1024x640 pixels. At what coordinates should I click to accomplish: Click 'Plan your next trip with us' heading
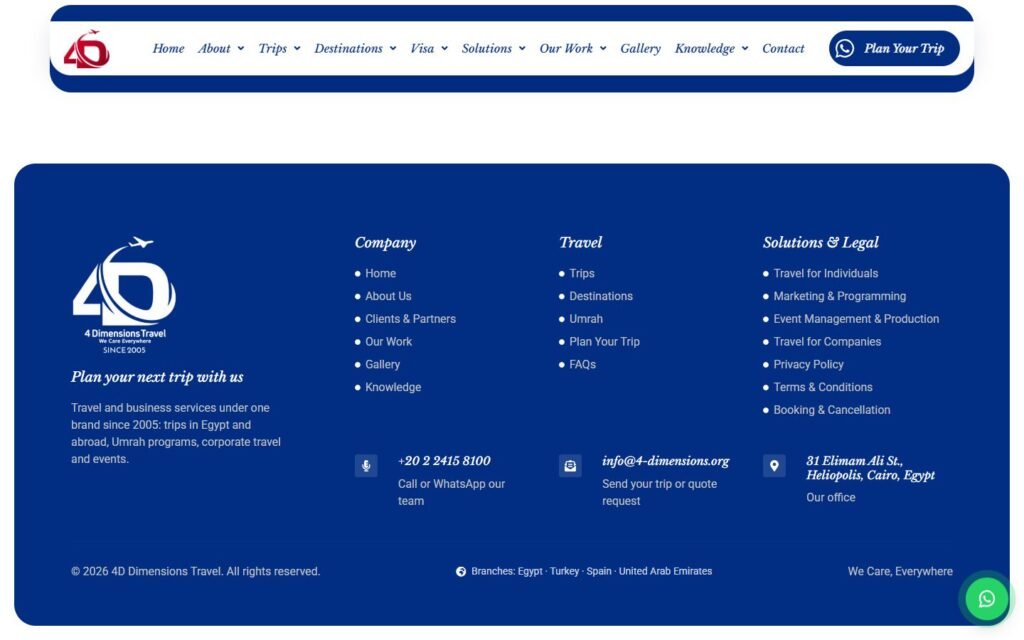157,377
